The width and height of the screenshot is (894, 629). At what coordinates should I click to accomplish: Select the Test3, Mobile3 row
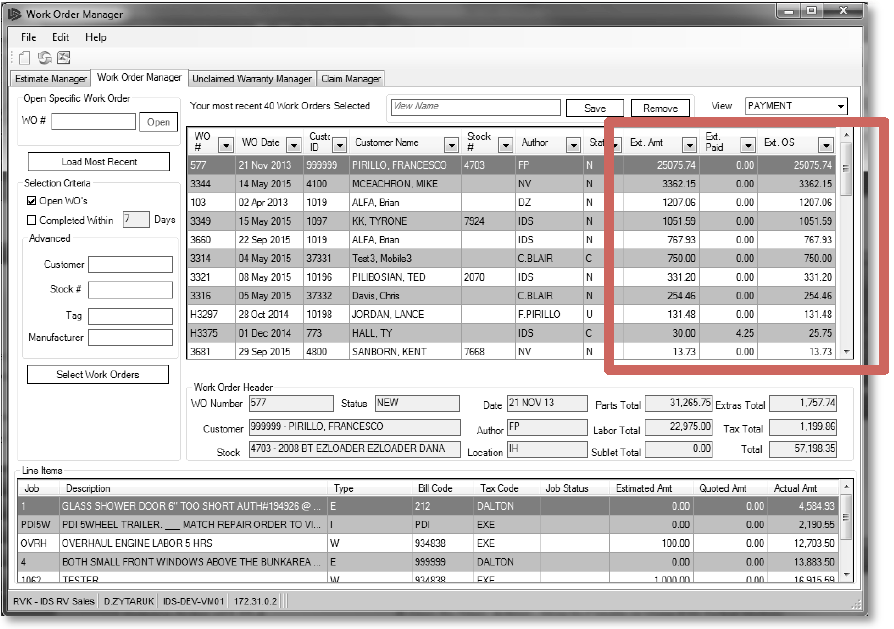pos(511,258)
